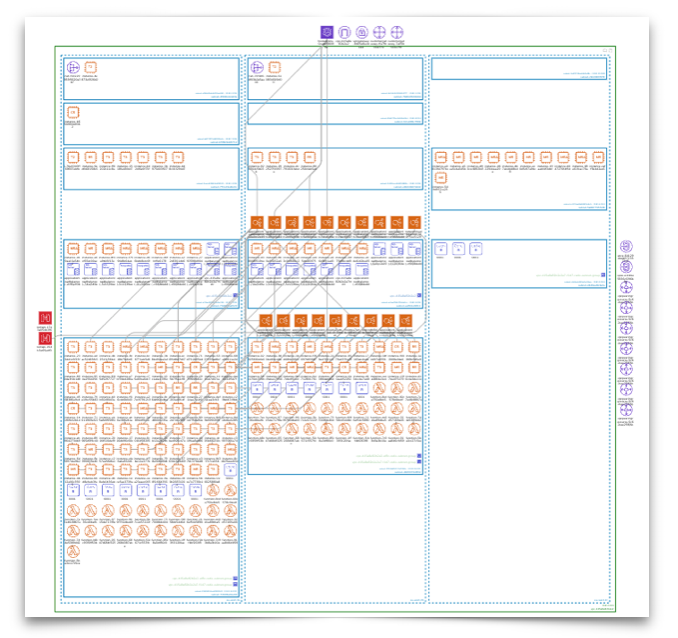Click the first collapse control at VPC top-right corner

pos(605,51)
